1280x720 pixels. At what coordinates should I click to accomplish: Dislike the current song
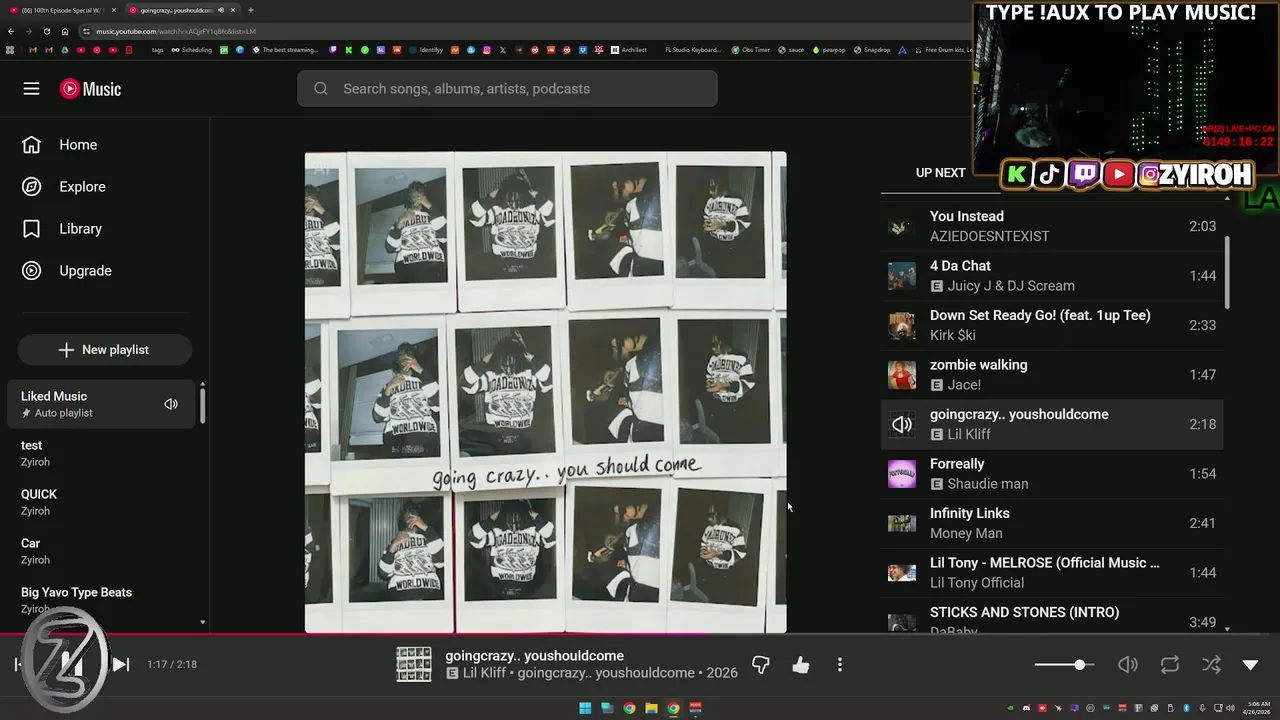pos(761,665)
